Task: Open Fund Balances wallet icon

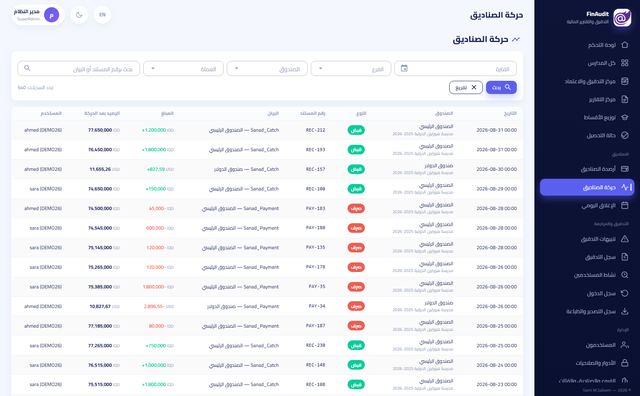Action: pyautogui.click(x=624, y=169)
